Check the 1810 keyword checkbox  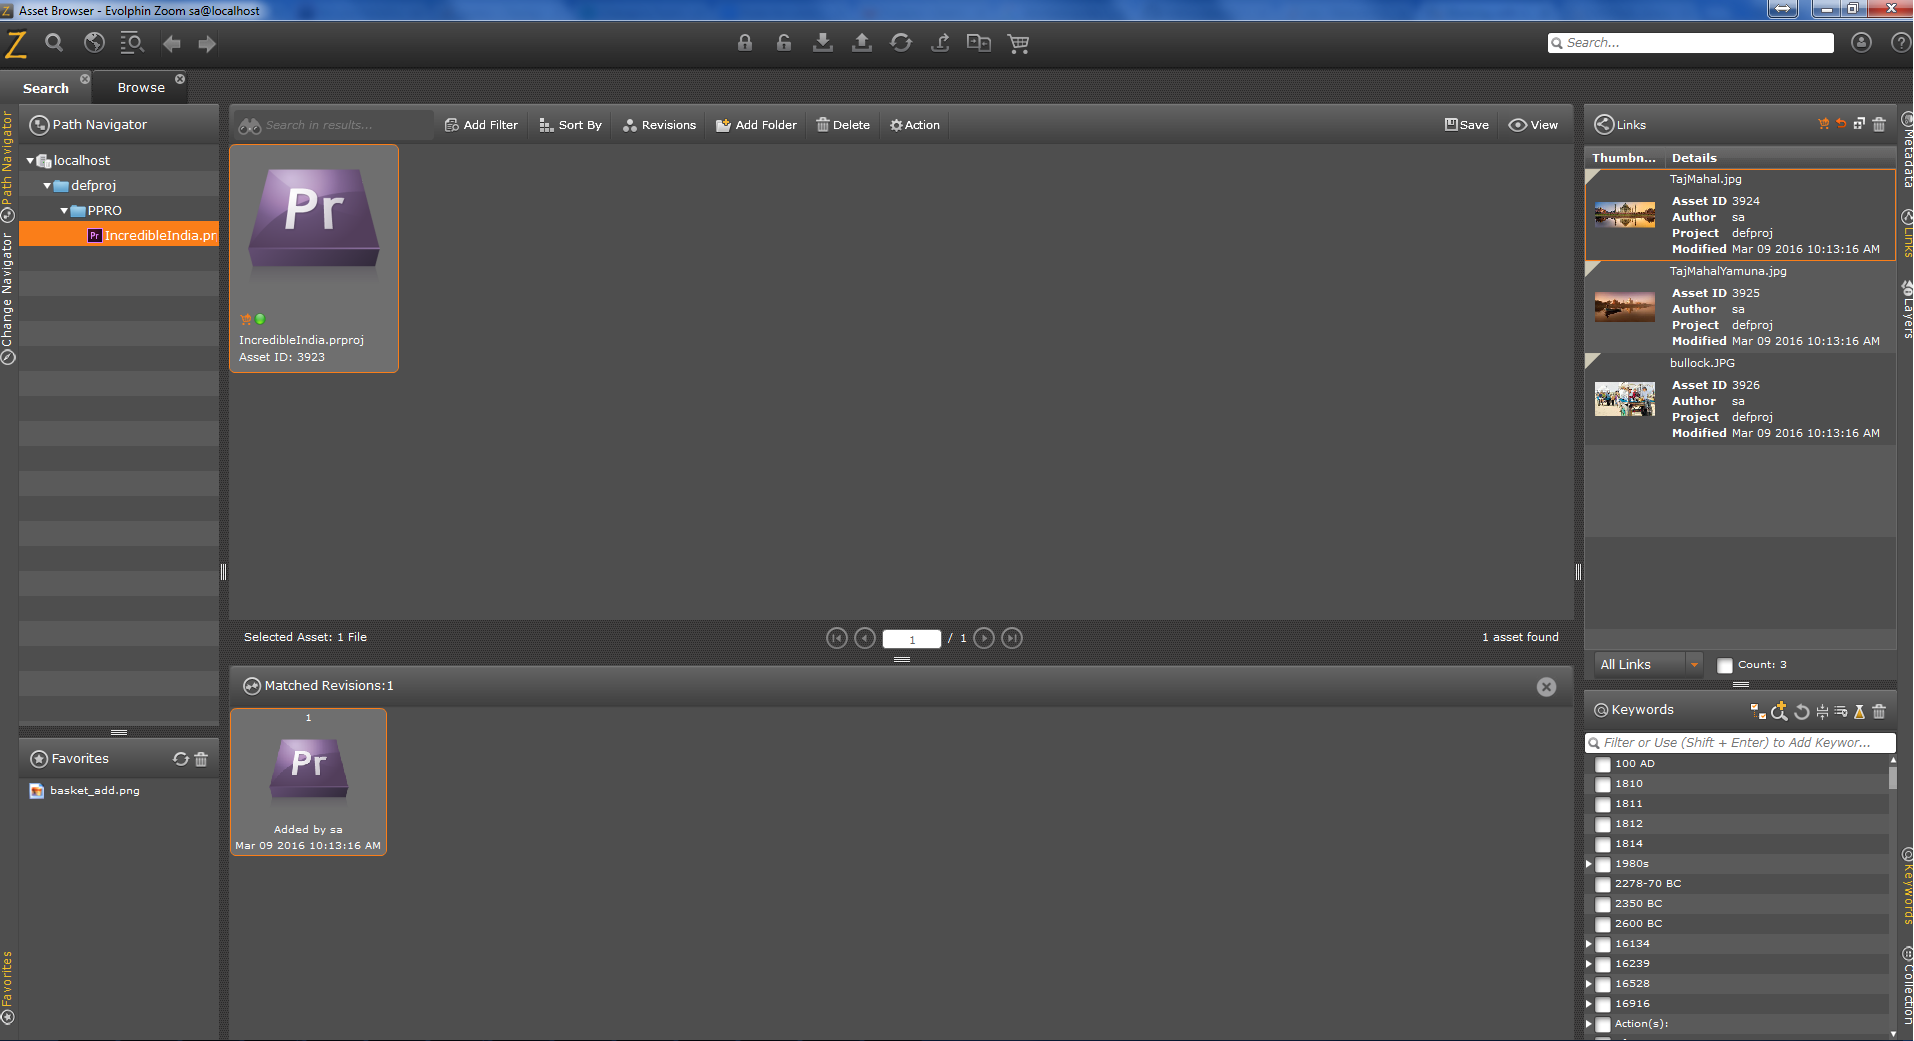click(1603, 784)
